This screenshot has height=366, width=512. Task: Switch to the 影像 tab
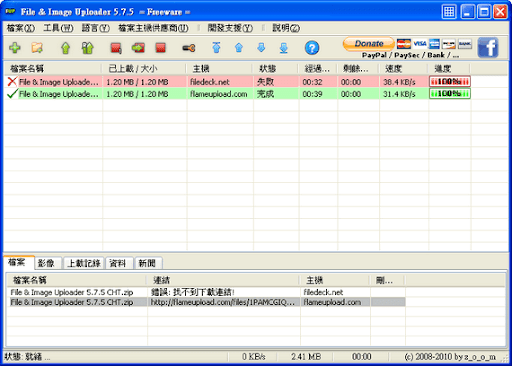click(x=48, y=263)
